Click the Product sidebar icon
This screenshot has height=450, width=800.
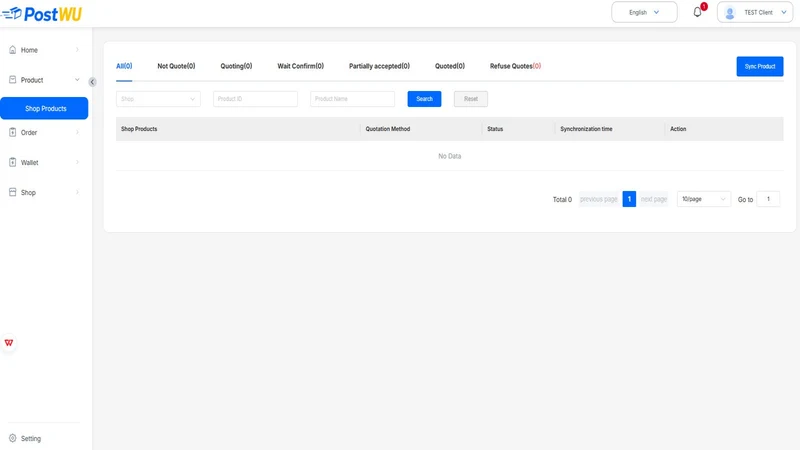(13, 80)
